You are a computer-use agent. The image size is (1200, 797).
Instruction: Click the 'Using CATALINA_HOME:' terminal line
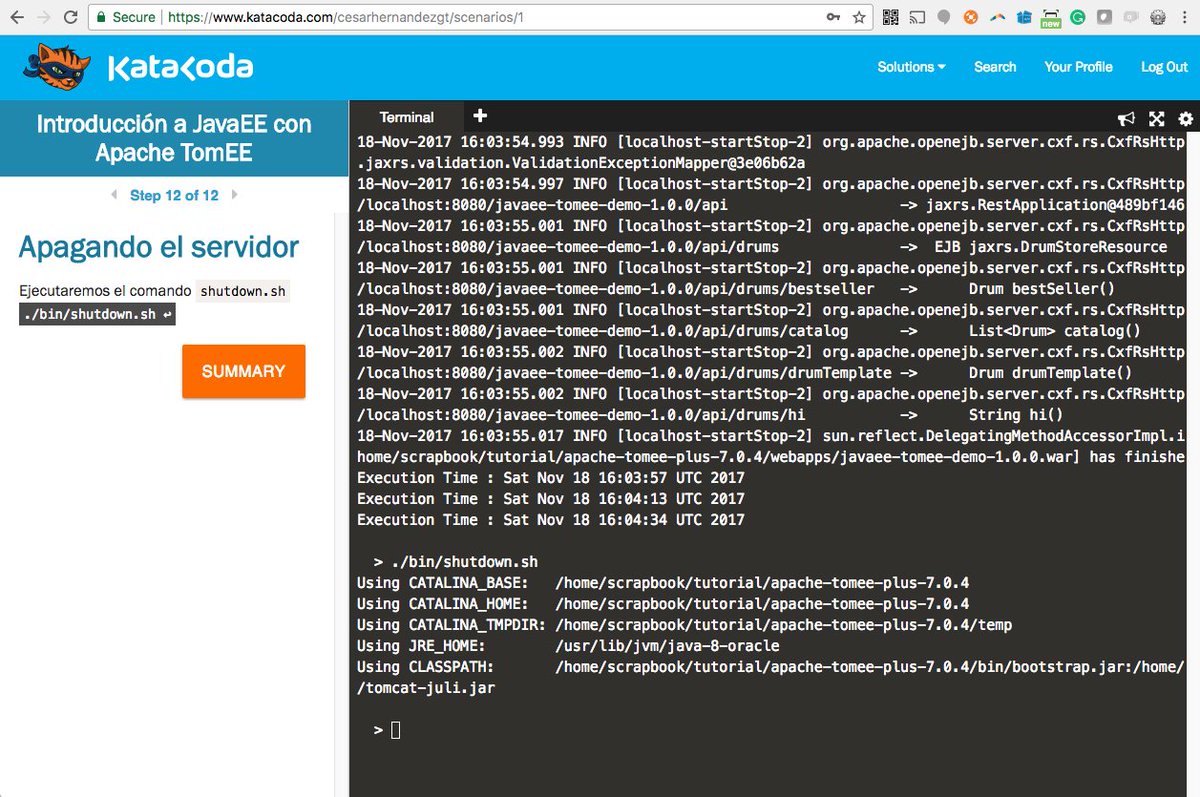(x=663, y=604)
